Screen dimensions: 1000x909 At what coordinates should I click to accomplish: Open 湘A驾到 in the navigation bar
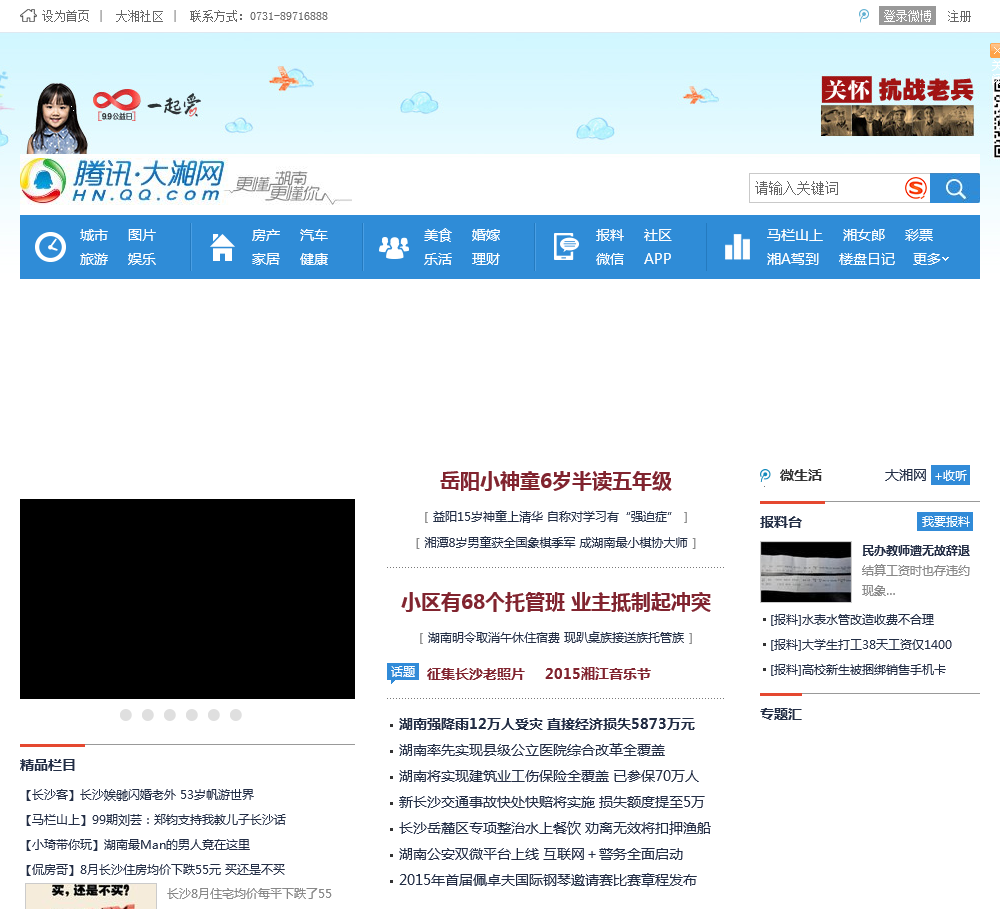793,259
